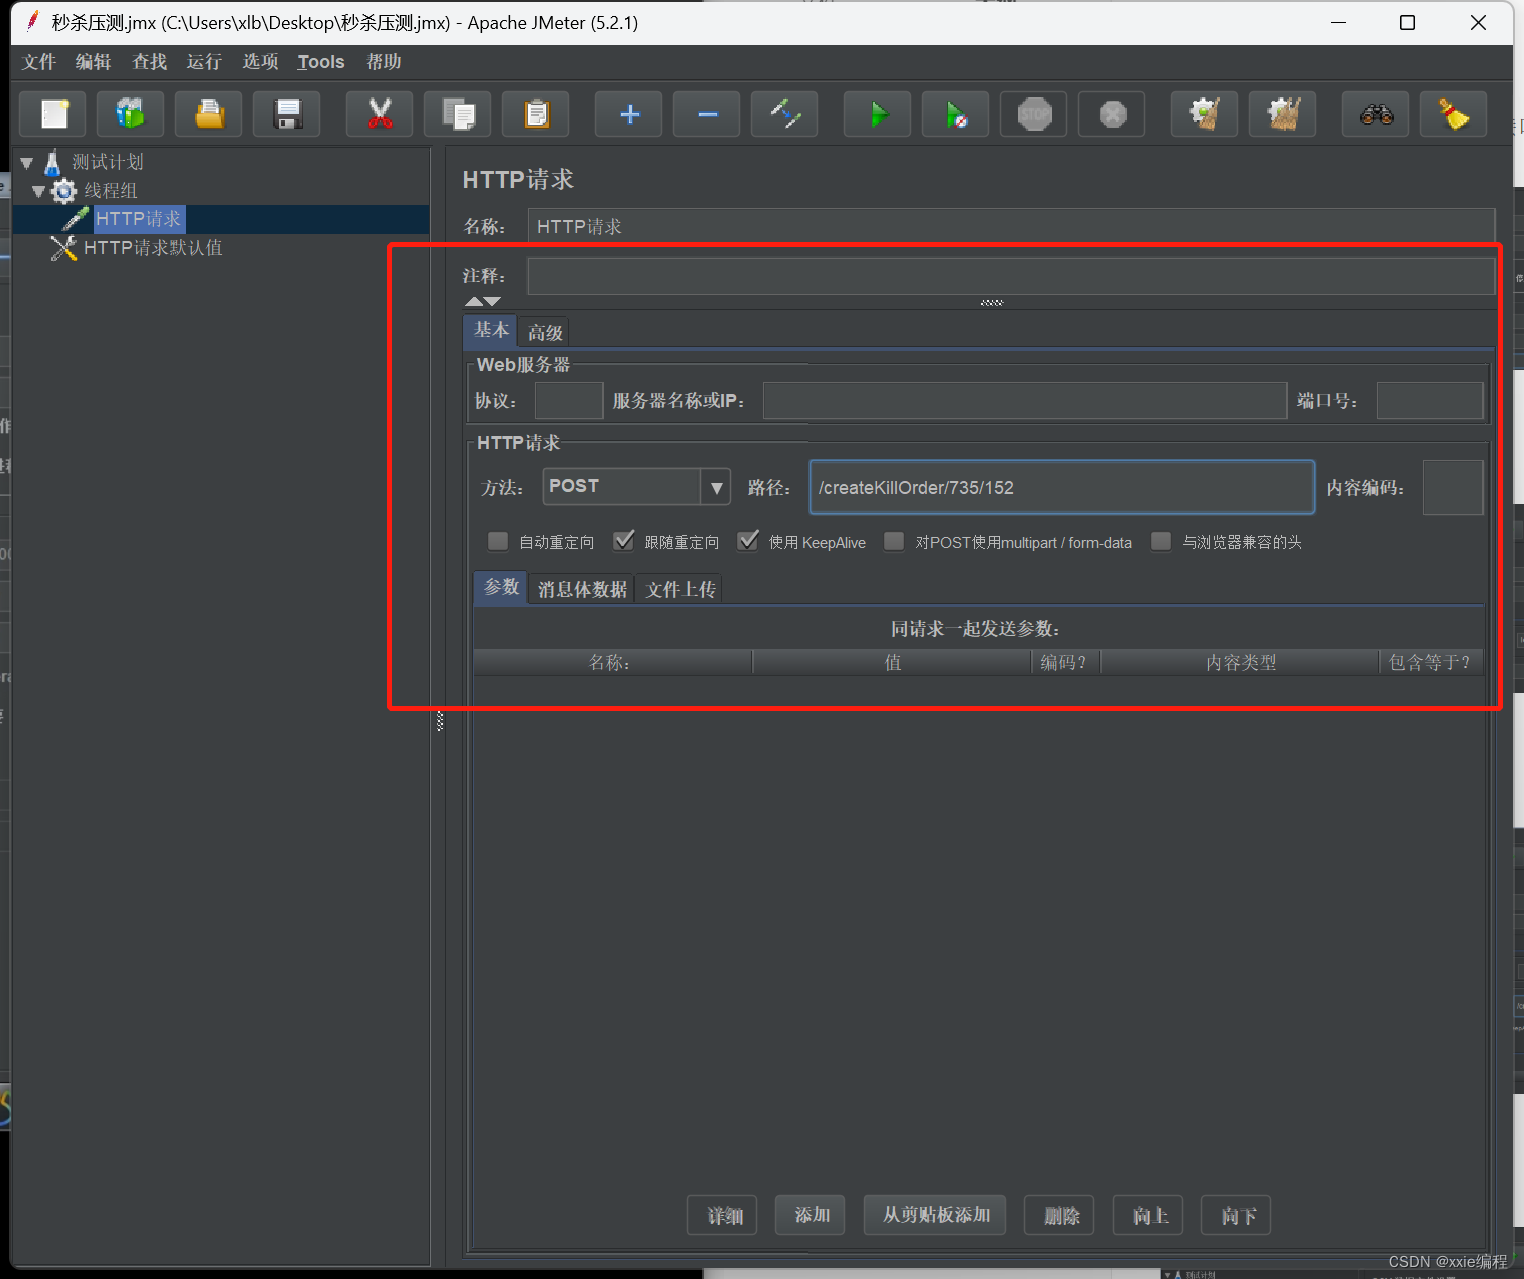Open the 方法 POST dropdown
Viewport: 1524px width, 1279px height.
pos(716,487)
